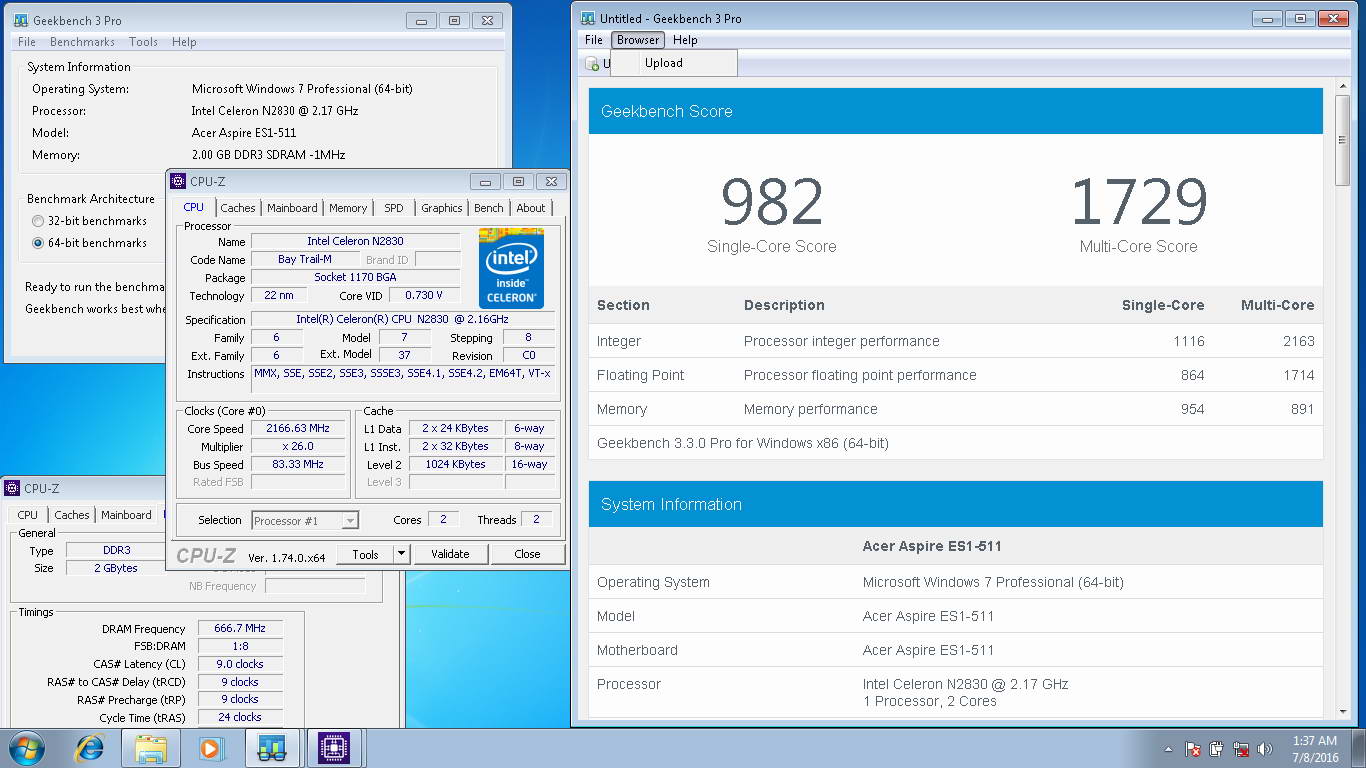Select CPU tab in background CPU-Z window

click(x=28, y=515)
